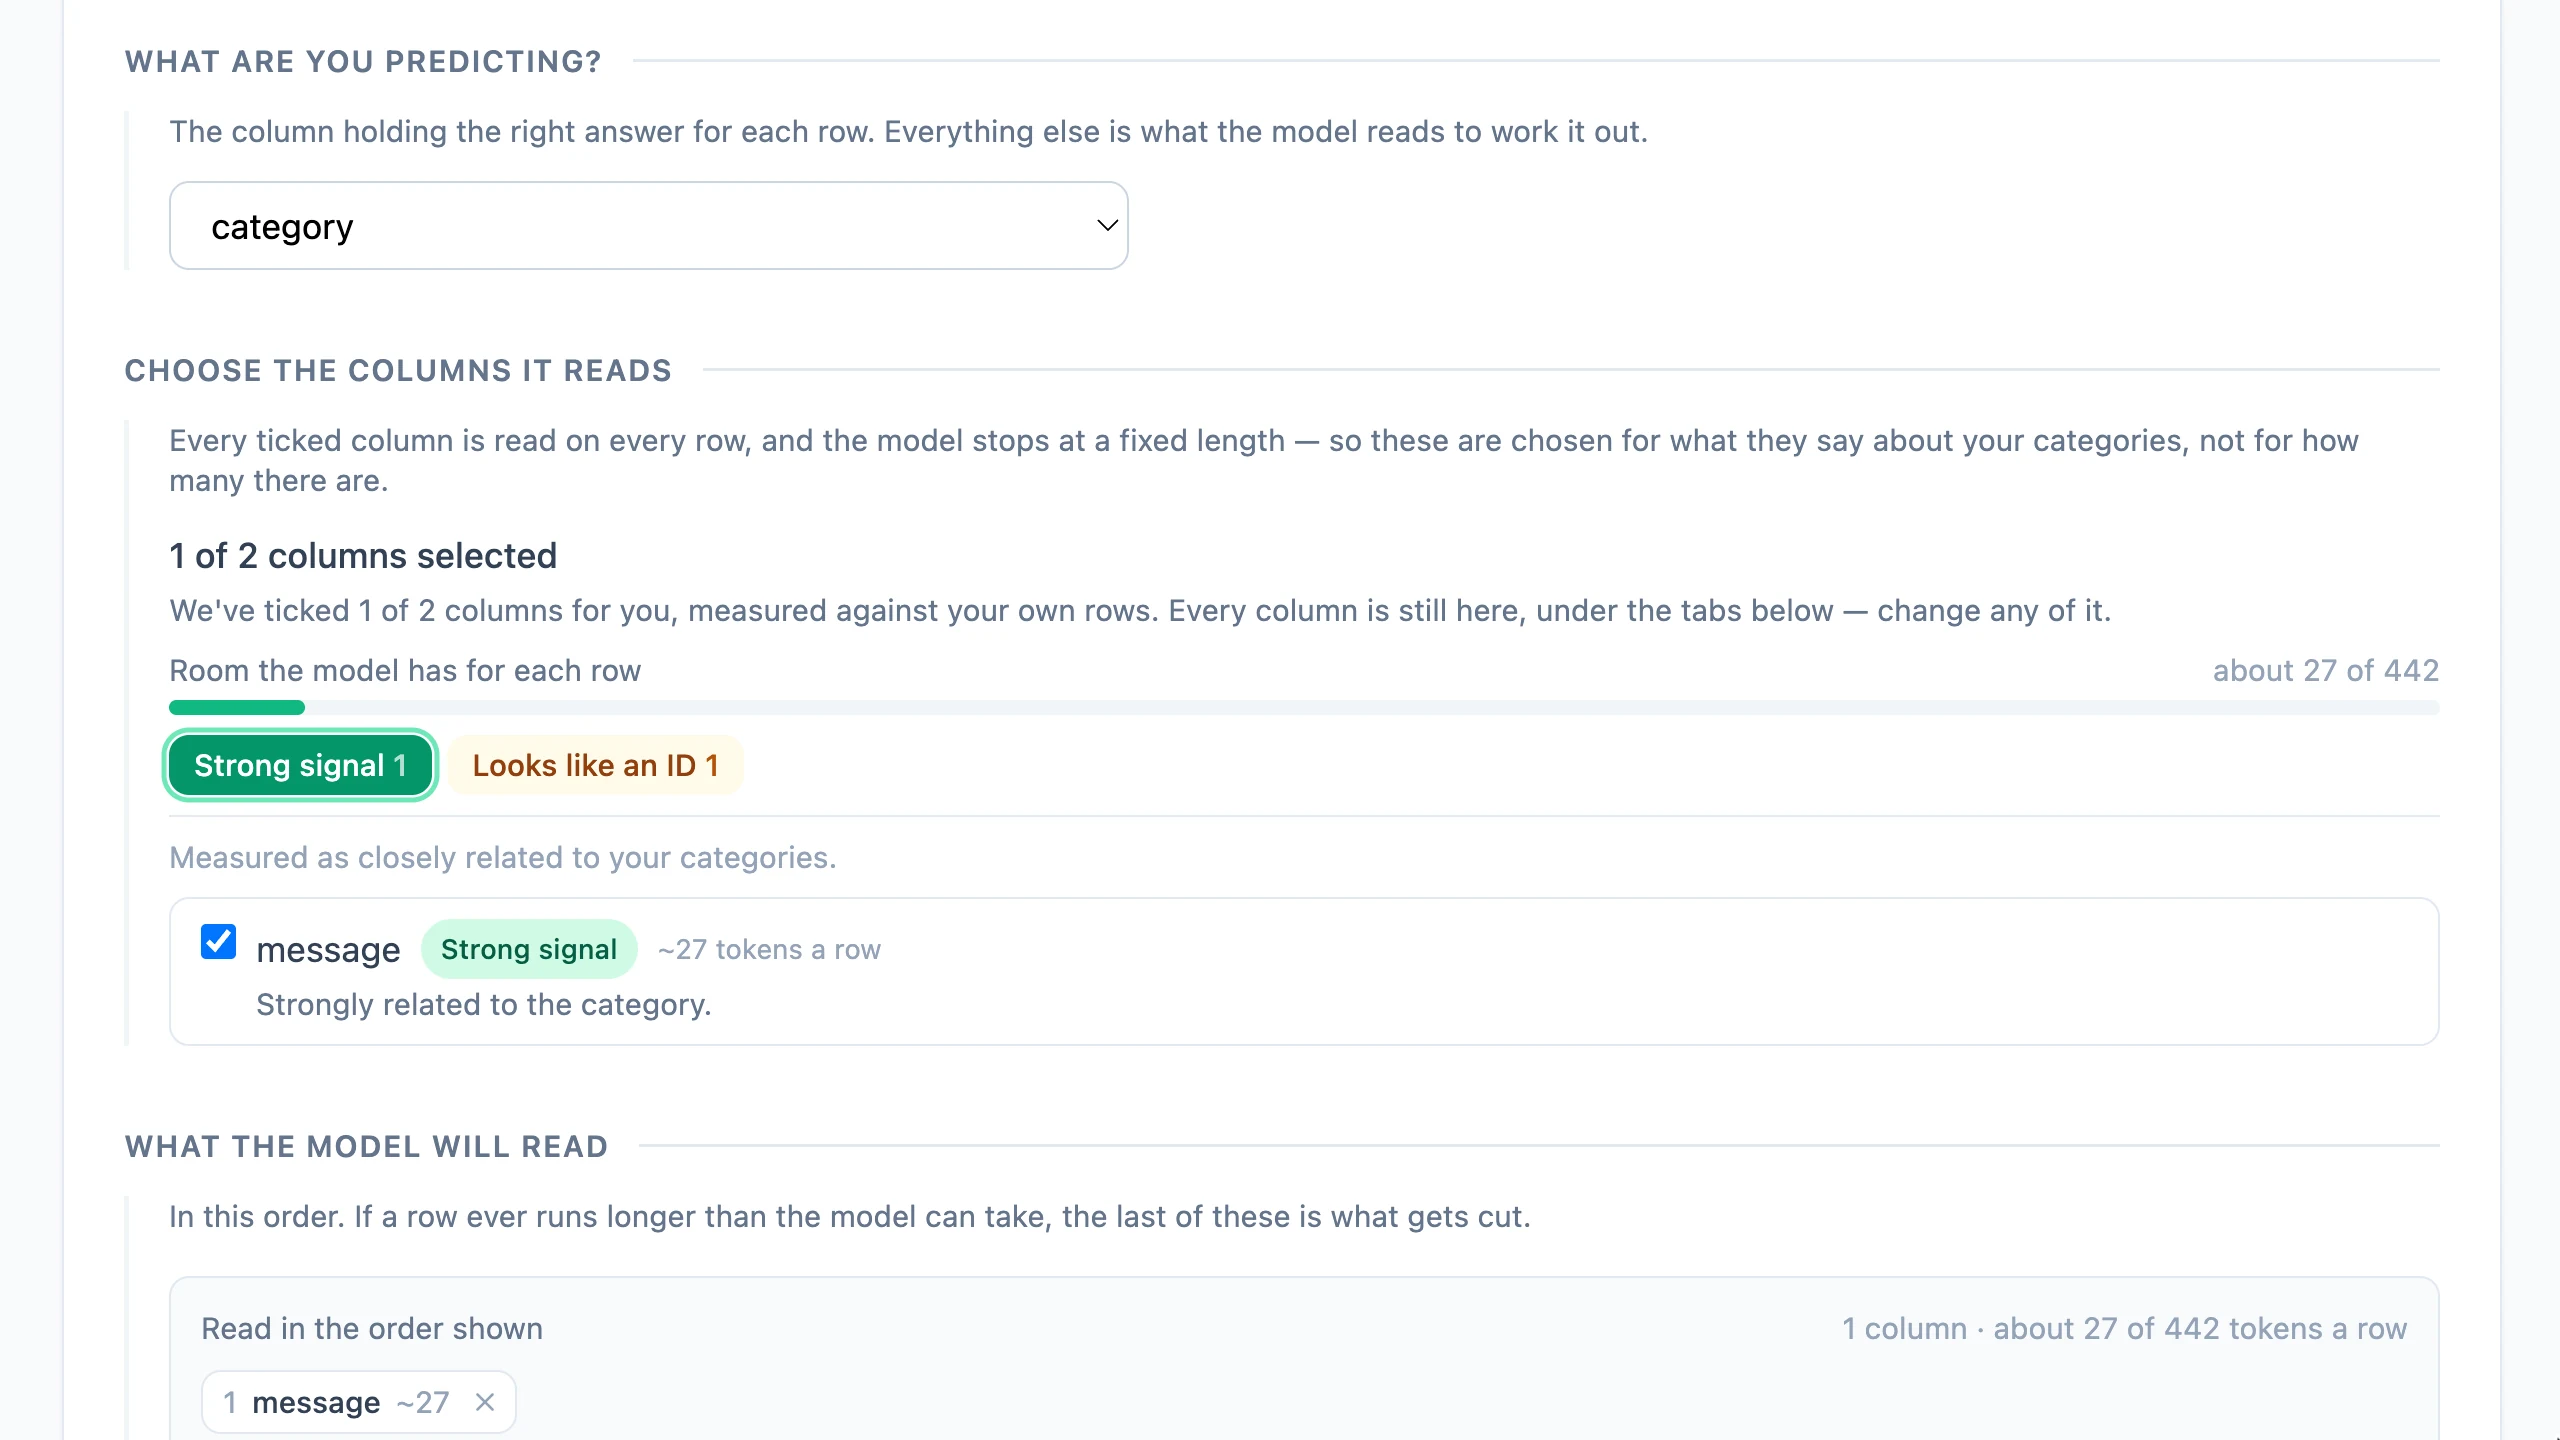The width and height of the screenshot is (2560, 1440).
Task: Click 'Measured as closely related to your categories.'
Action: click(503, 857)
